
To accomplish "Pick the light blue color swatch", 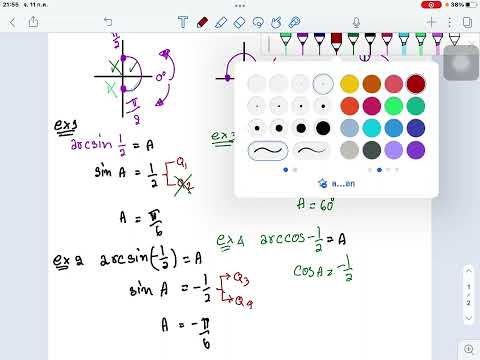I will click(349, 128).
